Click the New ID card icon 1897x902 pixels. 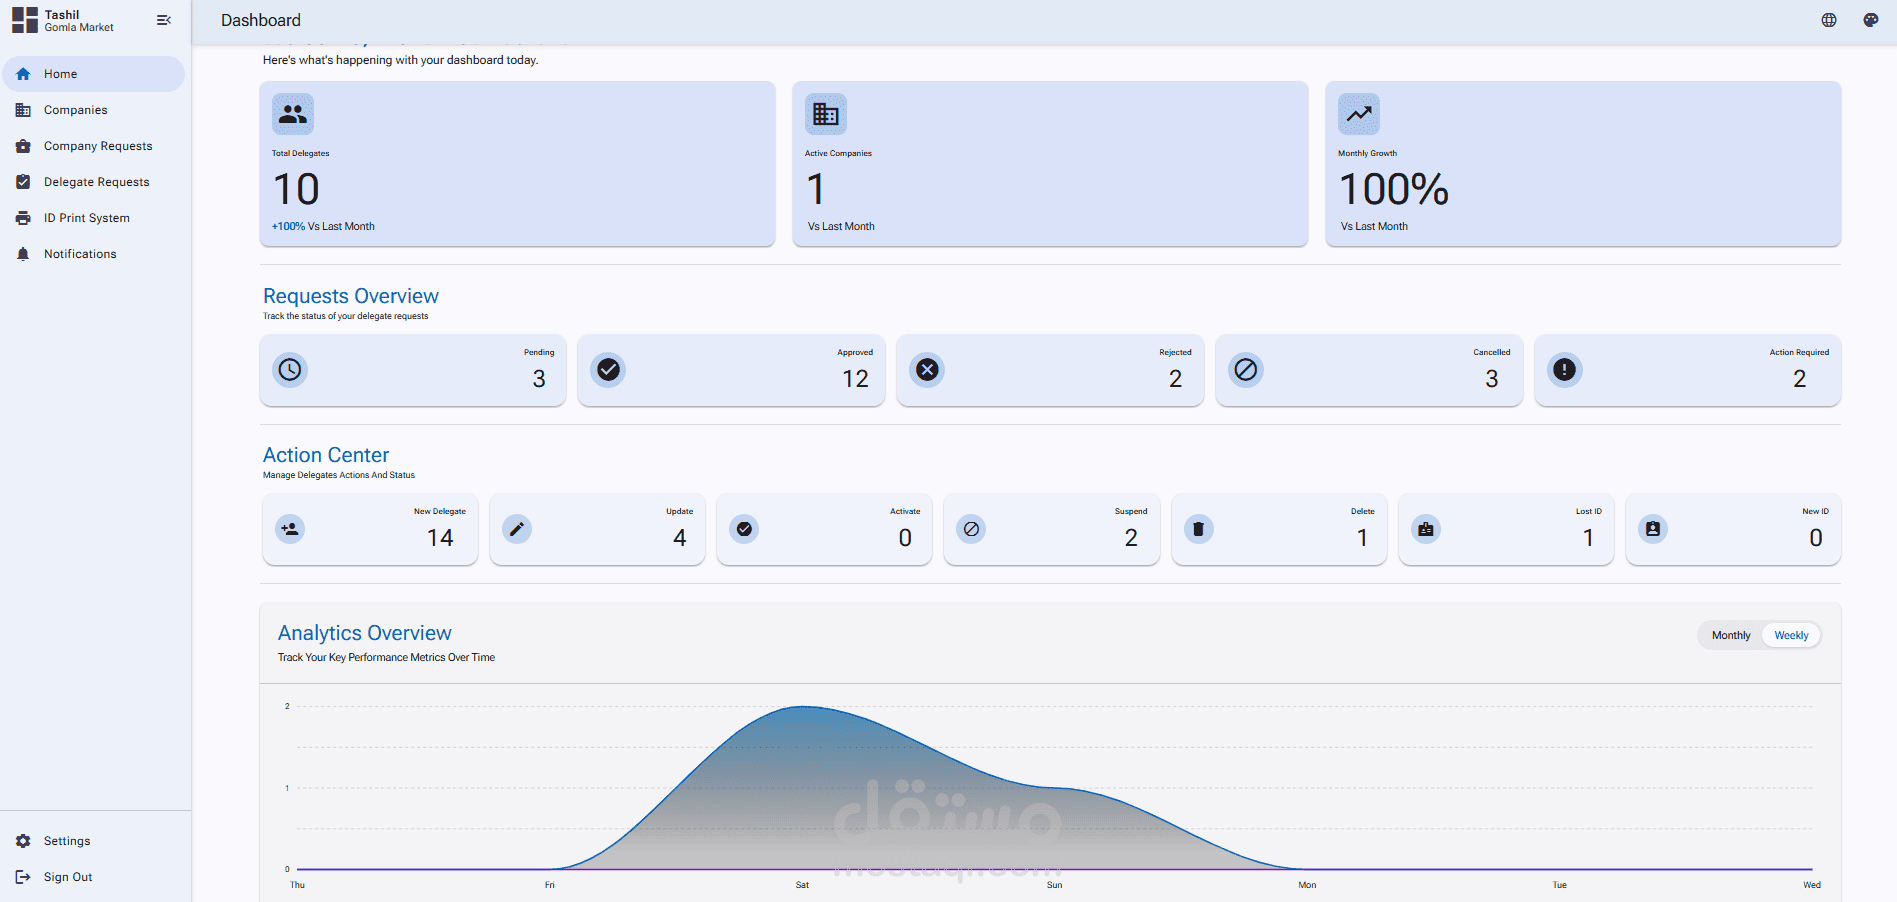pos(1653,529)
